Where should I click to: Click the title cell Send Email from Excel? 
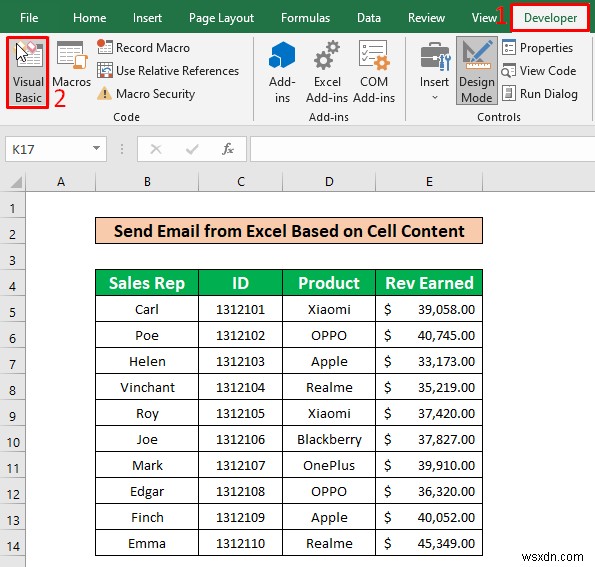tap(289, 231)
